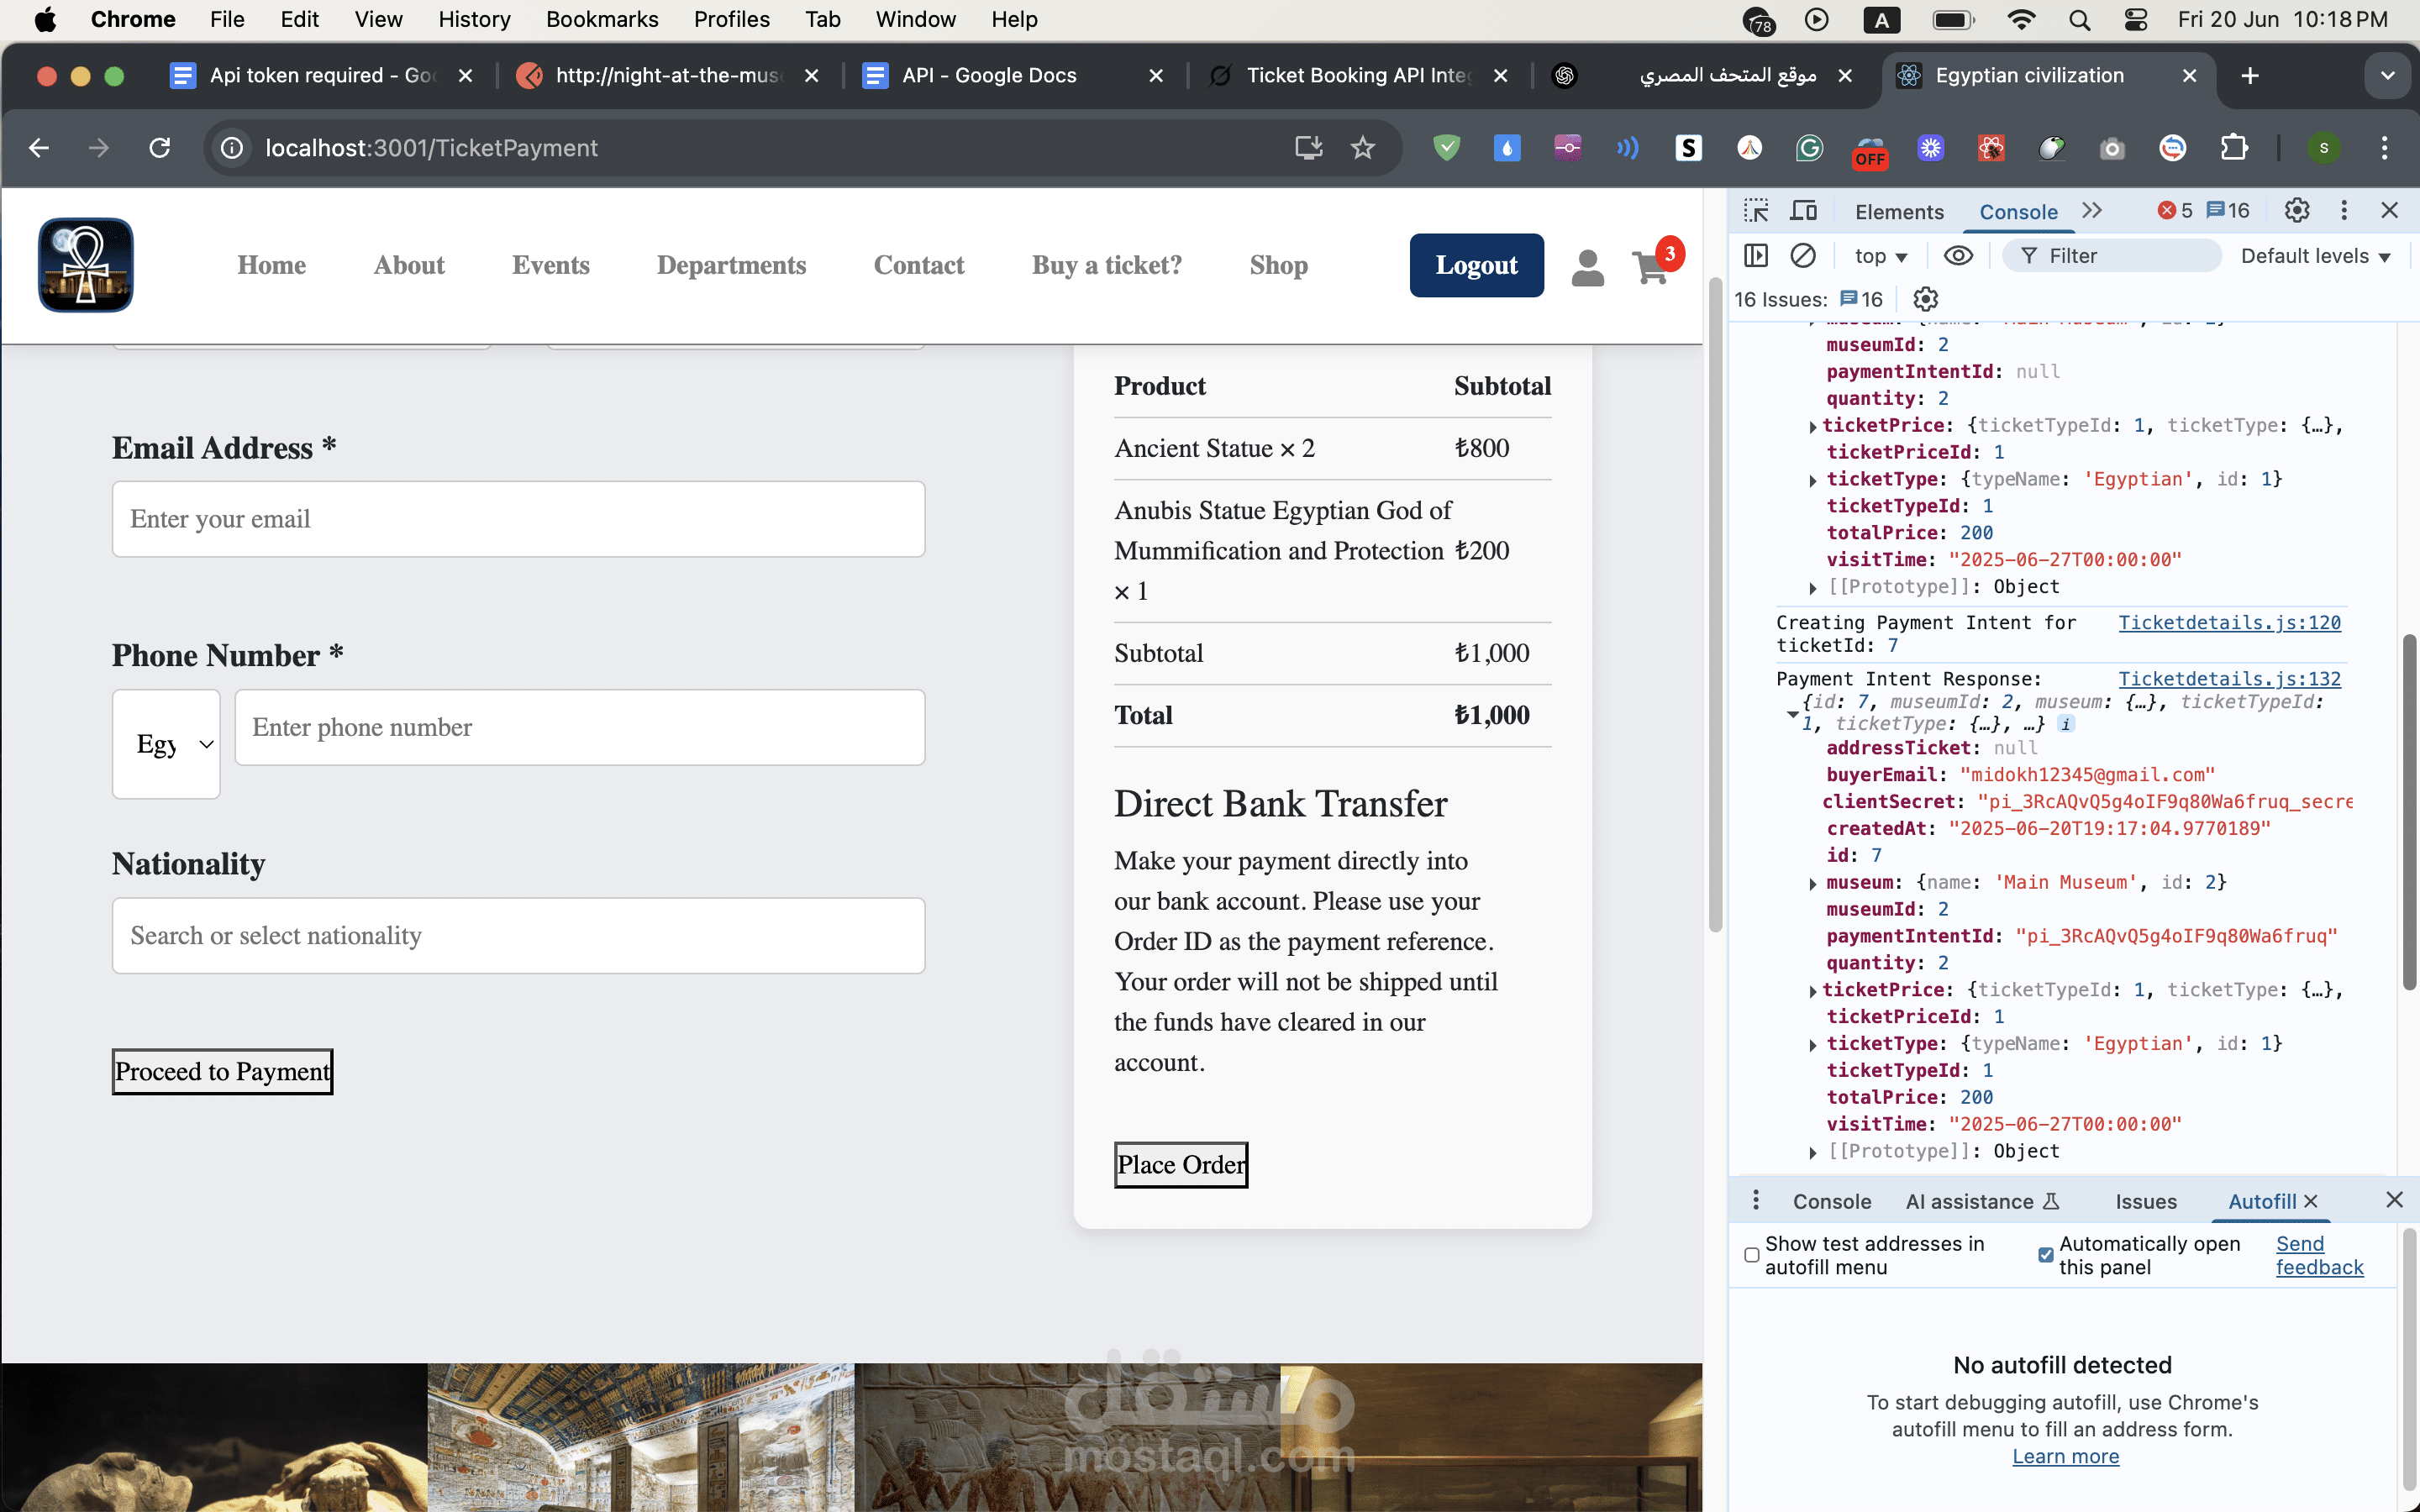Focus the Enter phone number field

pyautogui.click(x=579, y=727)
